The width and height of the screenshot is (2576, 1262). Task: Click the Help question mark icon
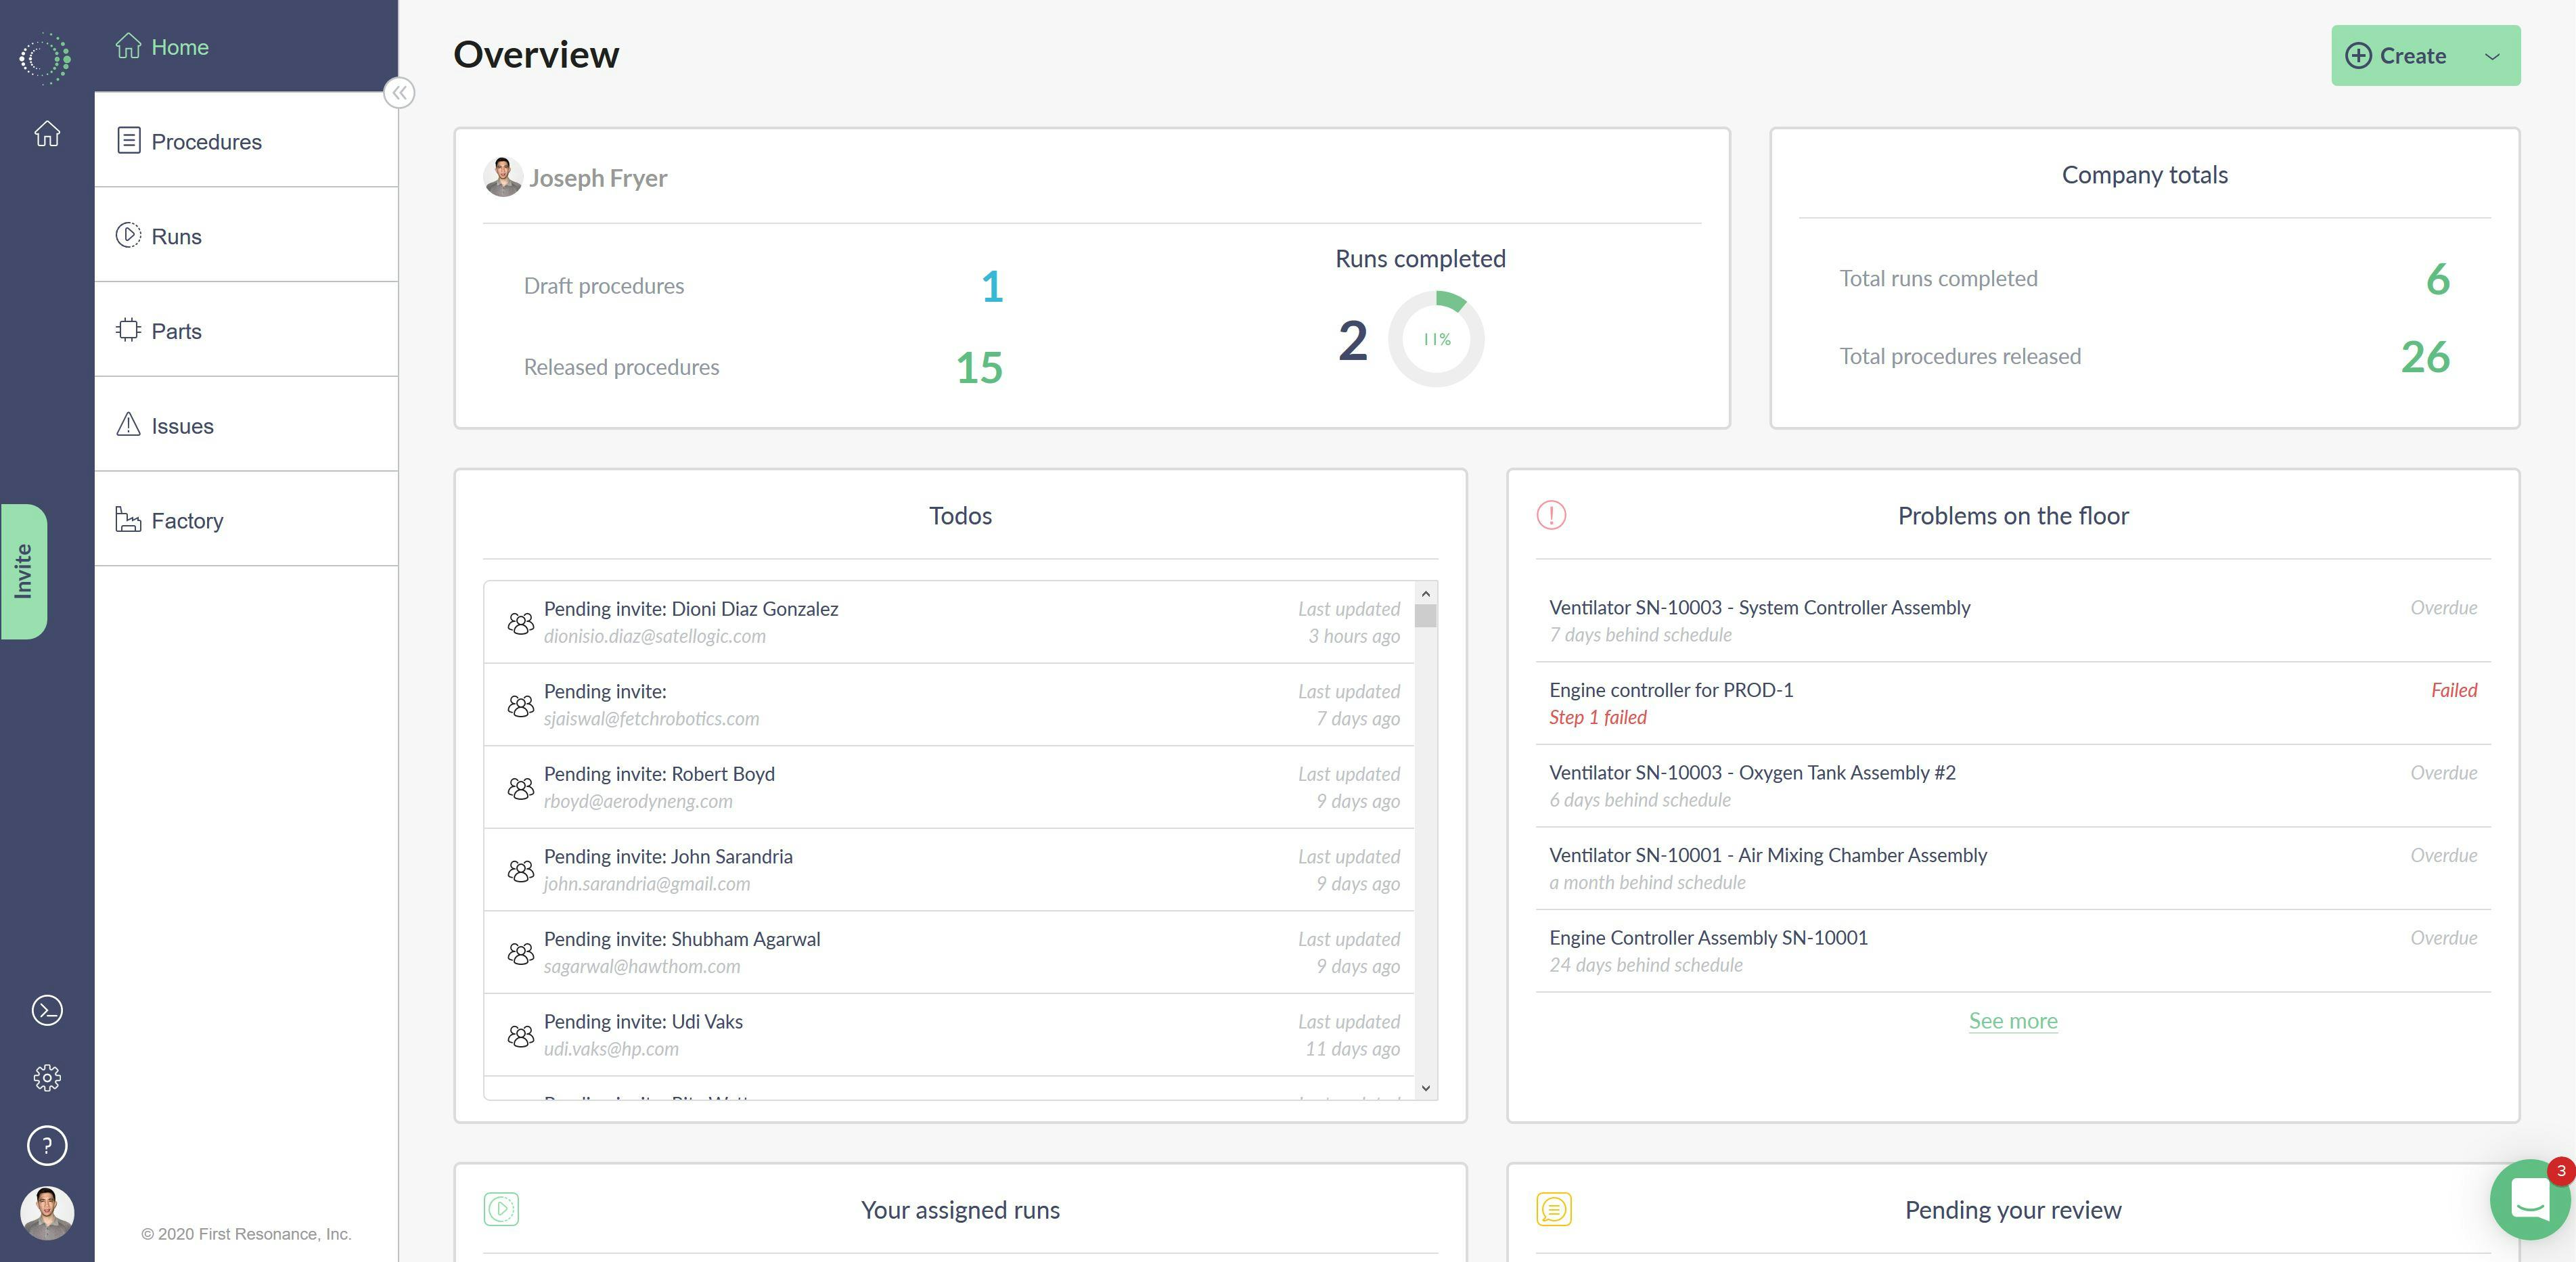coord(46,1146)
